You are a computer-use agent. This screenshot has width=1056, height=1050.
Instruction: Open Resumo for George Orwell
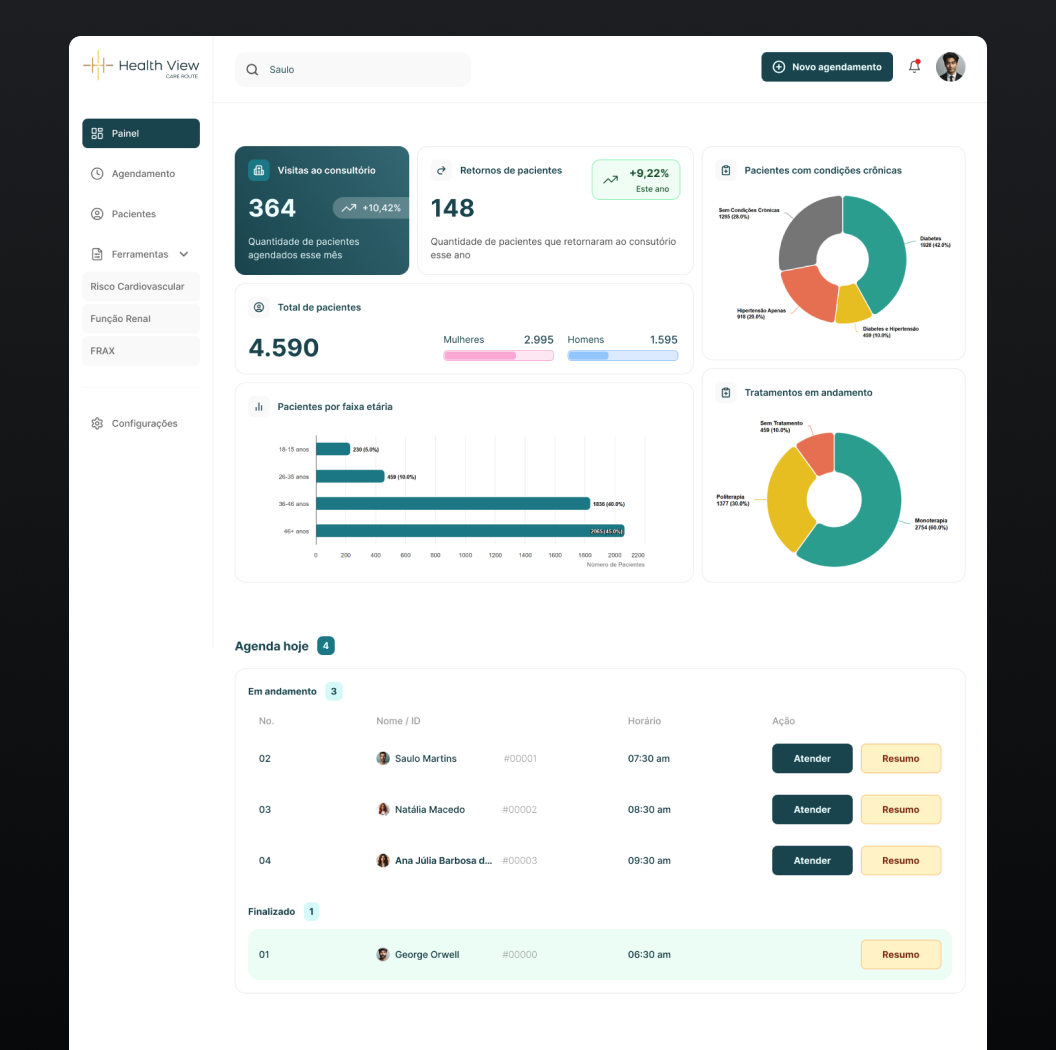pyautogui.click(x=900, y=955)
